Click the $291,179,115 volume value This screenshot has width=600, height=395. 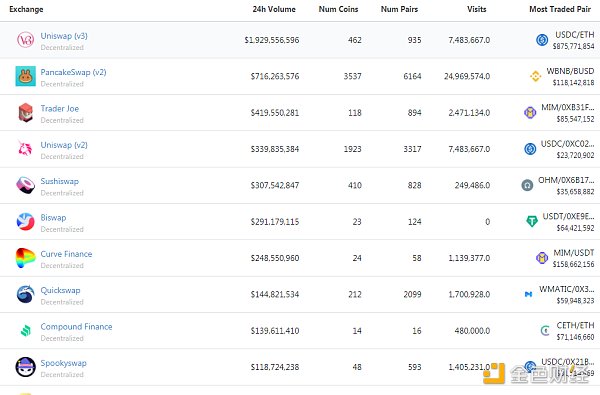point(275,222)
